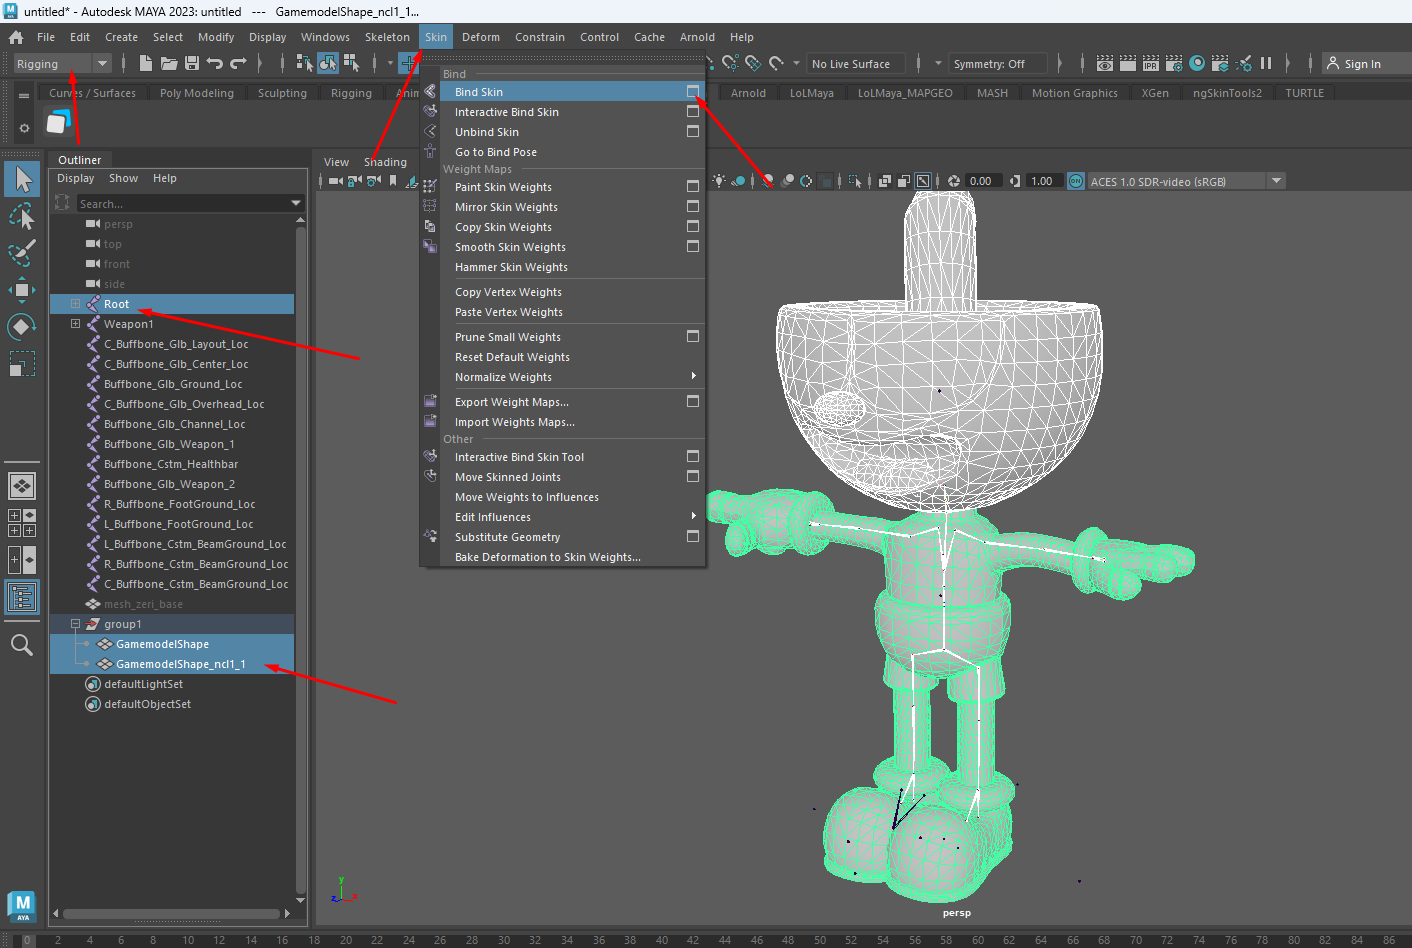This screenshot has width=1412, height=948.
Task: Choose Unbind Skin menu entry
Action: (x=487, y=132)
